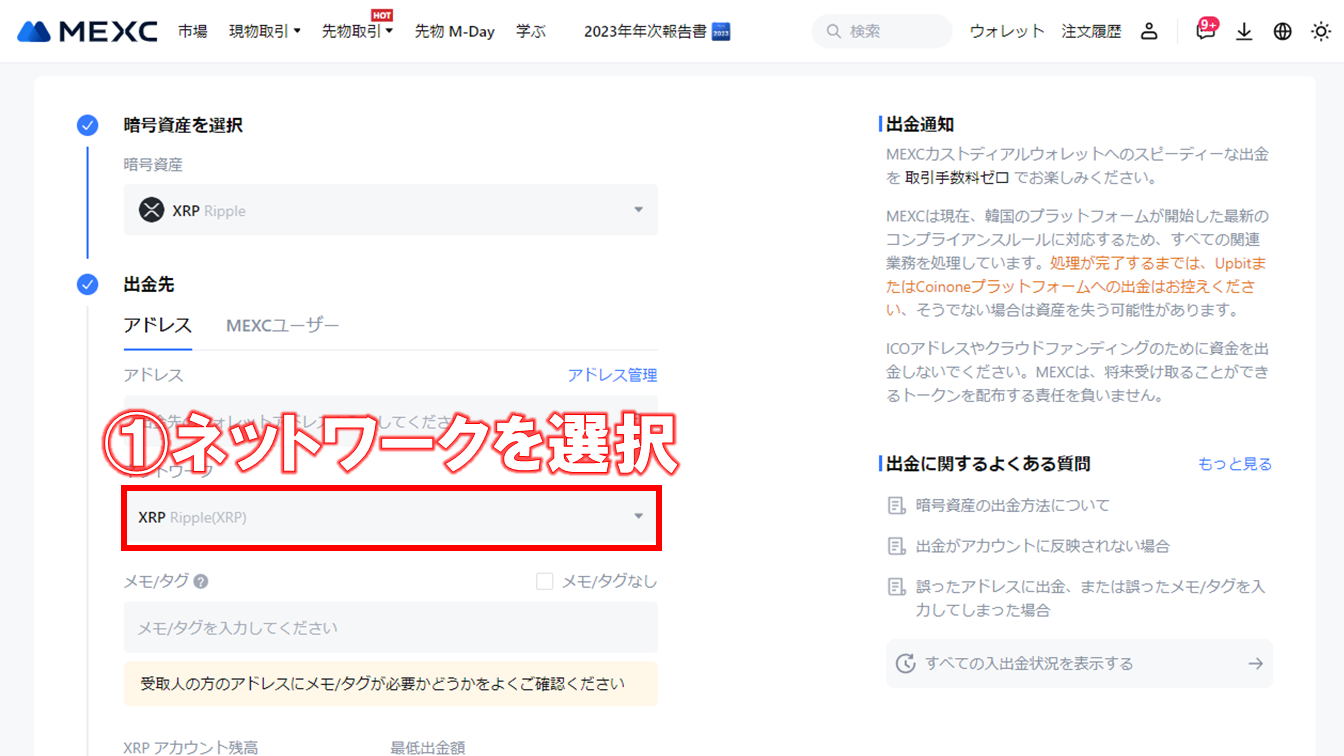This screenshot has height=756, width=1344.
Task: Open the language globe icon
Action: tap(1282, 31)
